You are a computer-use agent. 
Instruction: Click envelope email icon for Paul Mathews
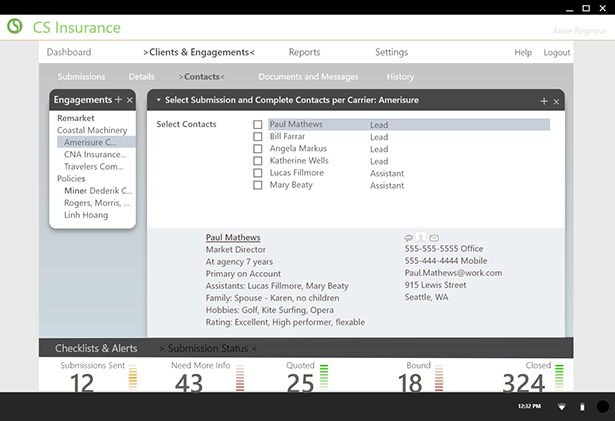[434, 238]
